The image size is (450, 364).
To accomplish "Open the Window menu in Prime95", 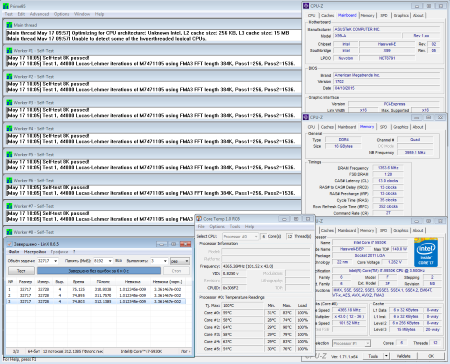I will click(82, 14).
